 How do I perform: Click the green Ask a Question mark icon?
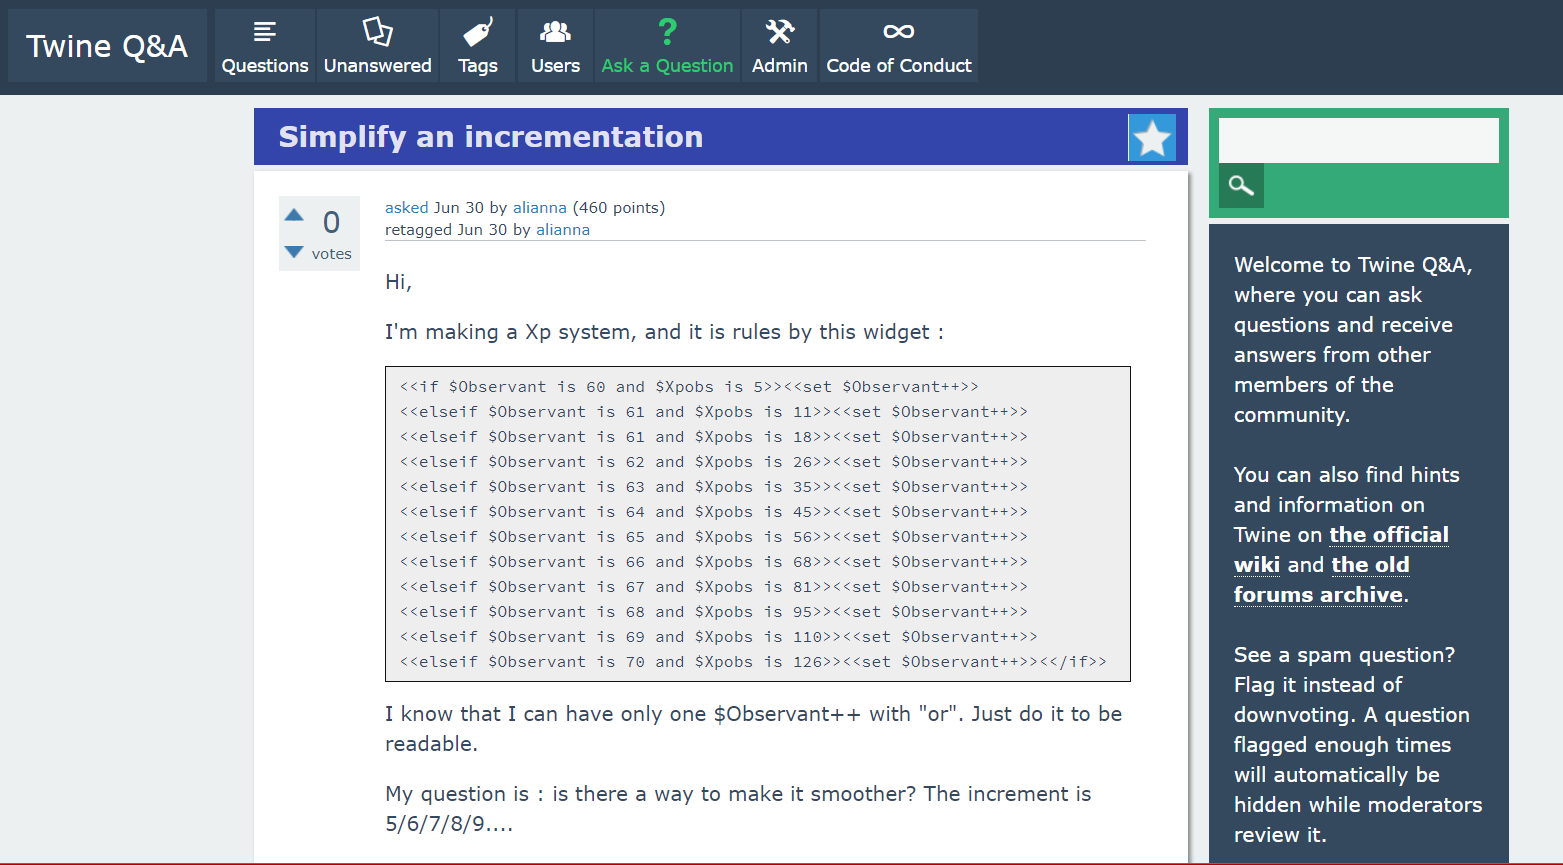(x=667, y=32)
